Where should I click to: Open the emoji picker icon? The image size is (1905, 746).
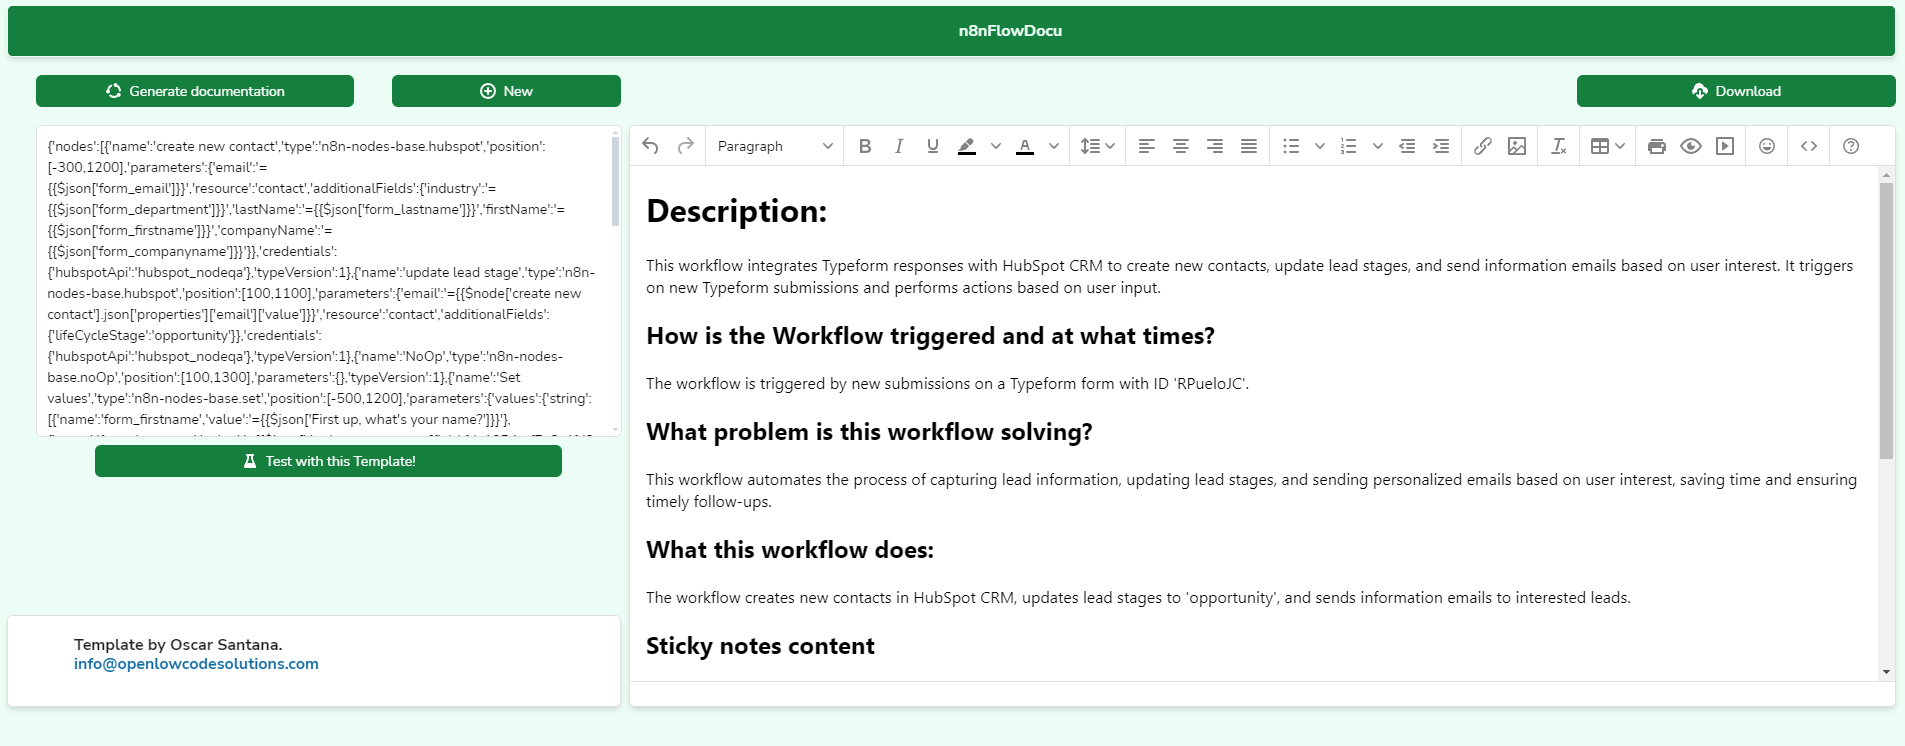1767,146
